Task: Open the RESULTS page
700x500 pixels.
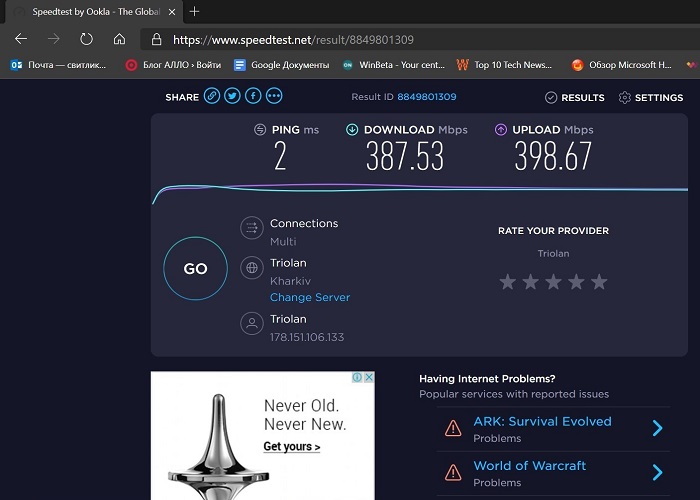Action: pyautogui.click(x=575, y=97)
